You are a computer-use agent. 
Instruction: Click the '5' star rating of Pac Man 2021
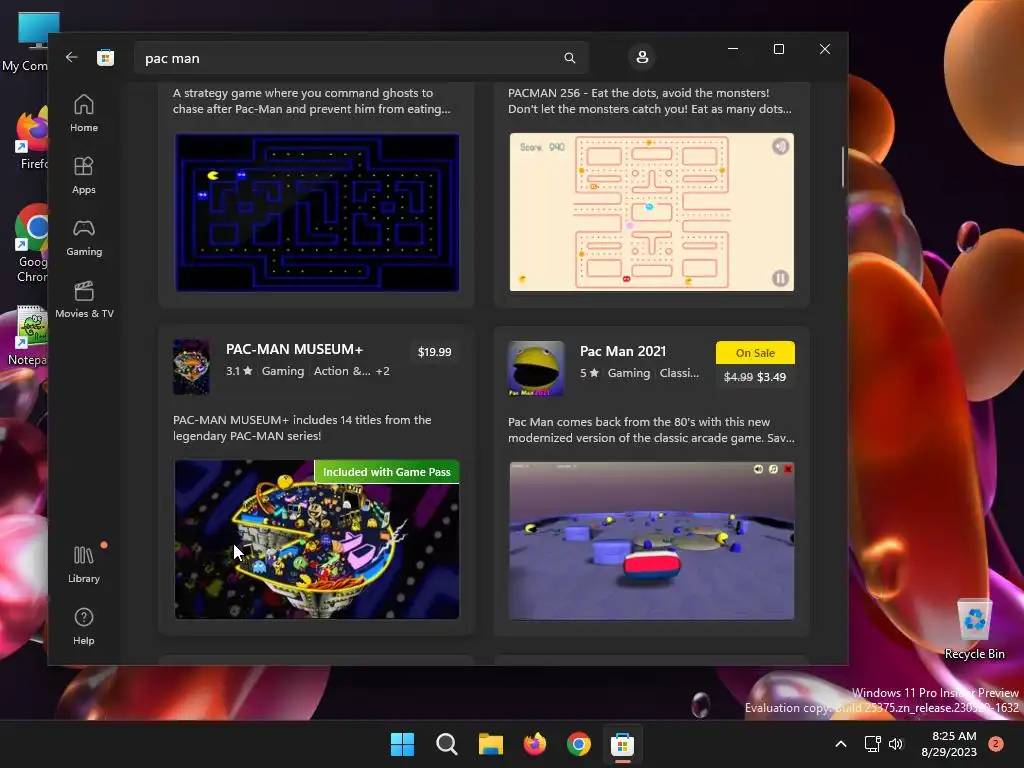click(x=589, y=373)
